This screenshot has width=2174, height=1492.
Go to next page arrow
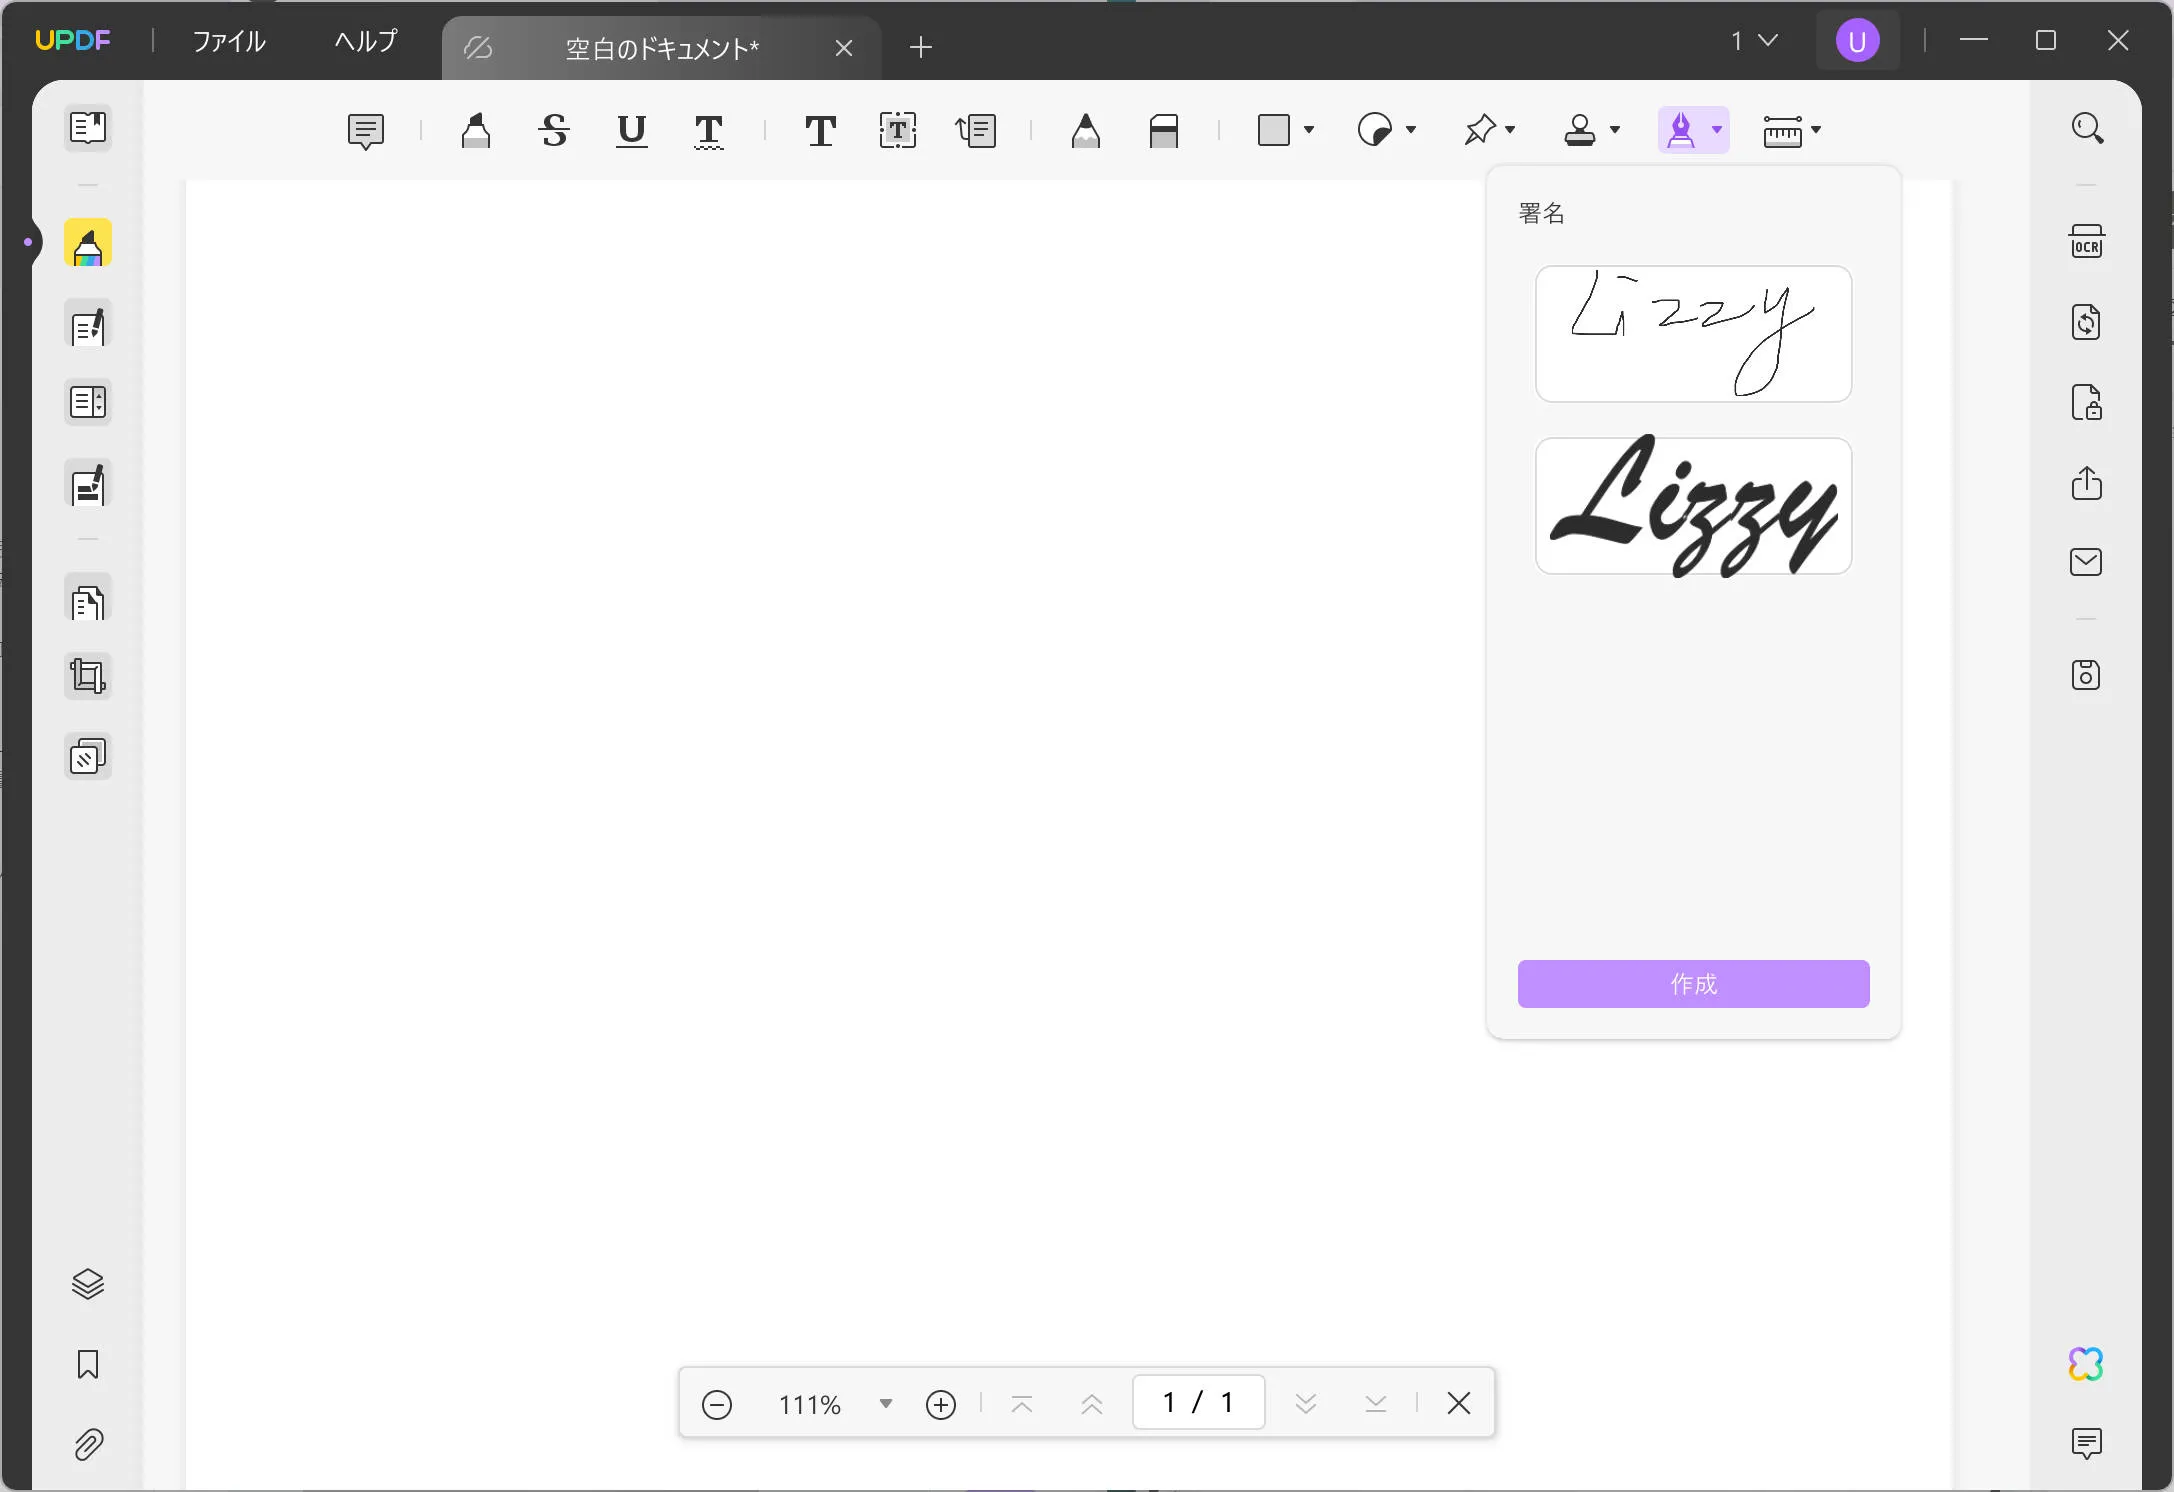[1305, 1404]
